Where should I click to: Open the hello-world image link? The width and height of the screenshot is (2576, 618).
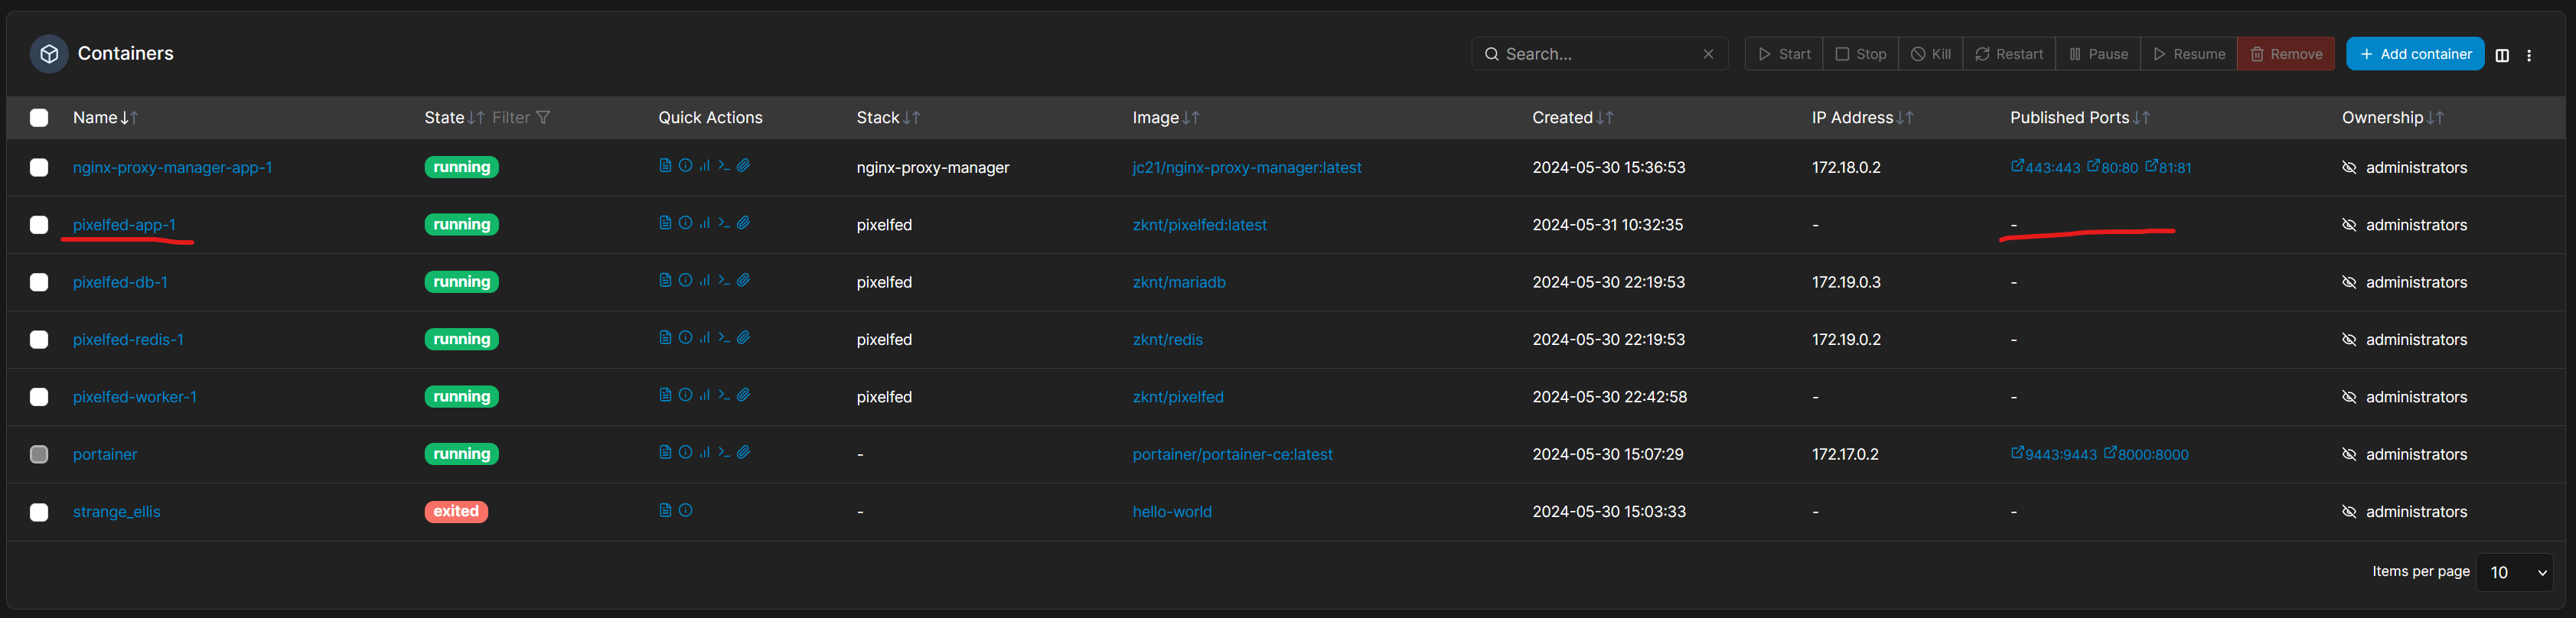coord(1172,512)
